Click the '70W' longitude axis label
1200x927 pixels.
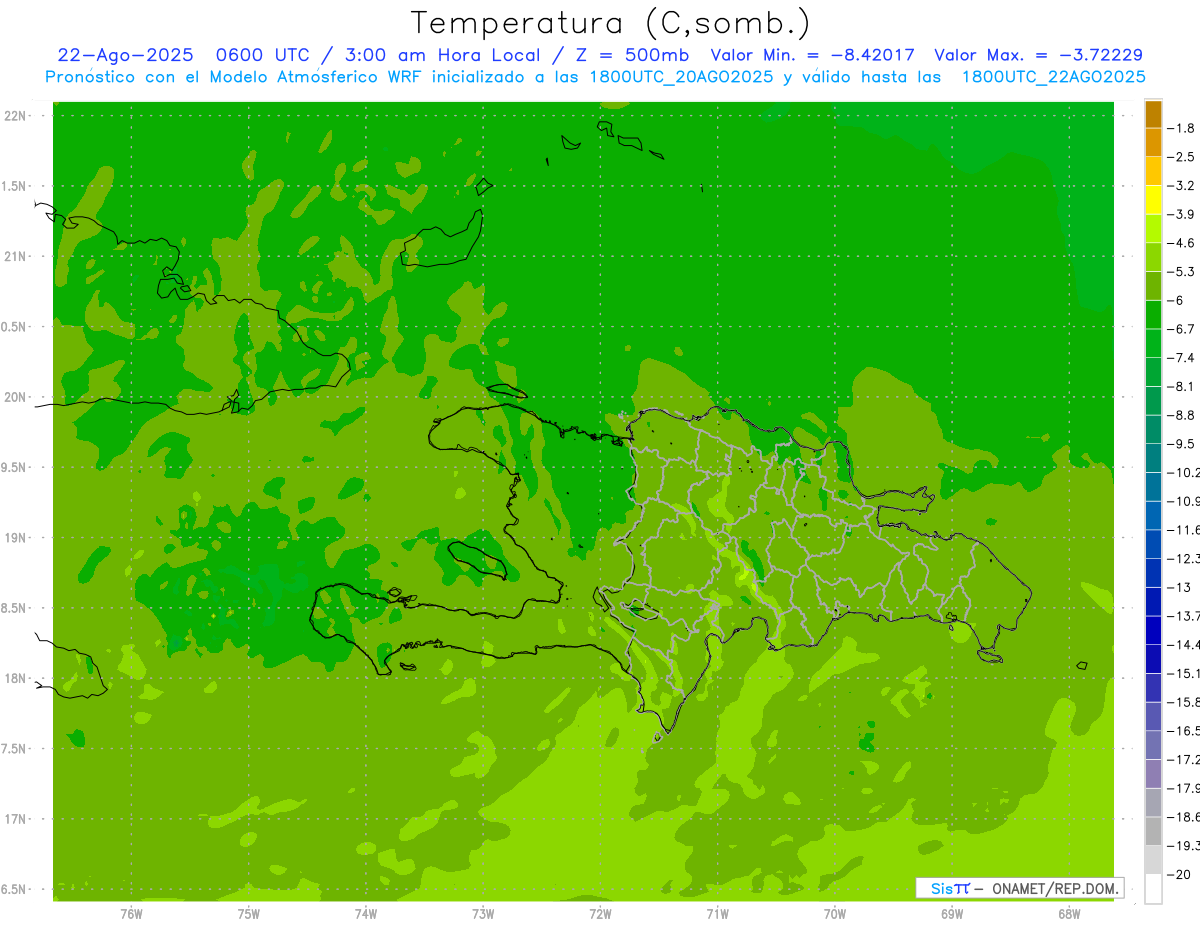(835, 914)
